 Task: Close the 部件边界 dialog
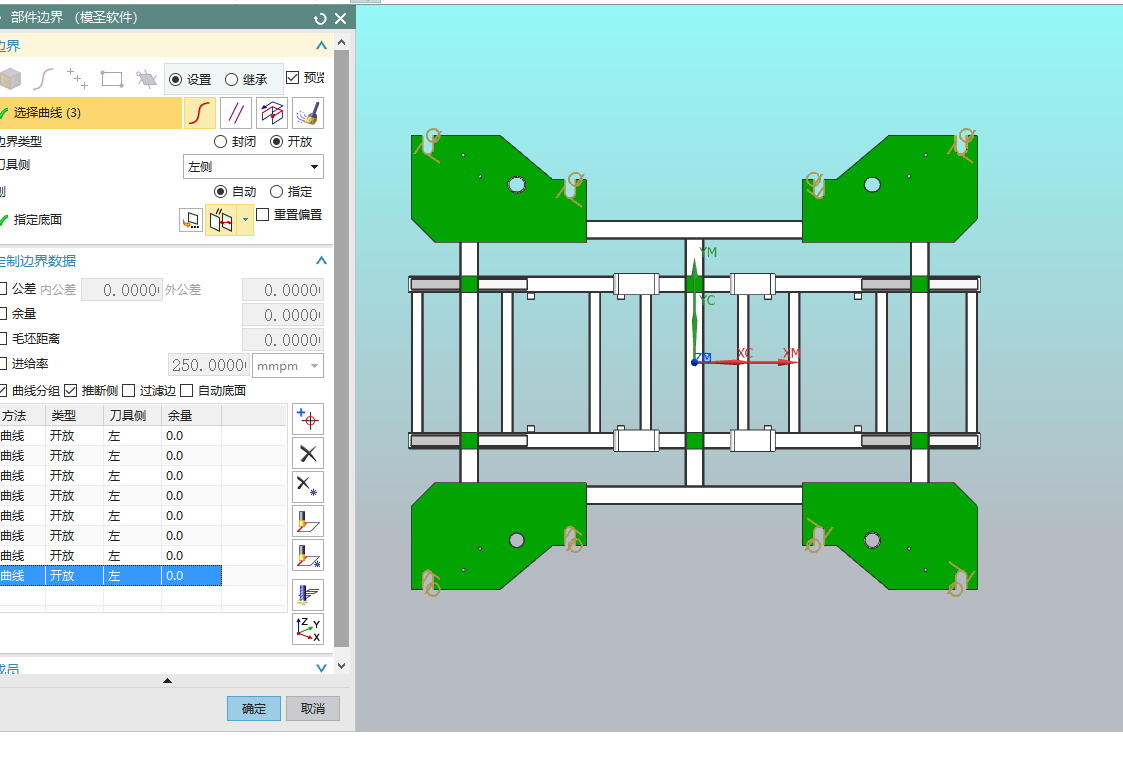click(x=341, y=19)
